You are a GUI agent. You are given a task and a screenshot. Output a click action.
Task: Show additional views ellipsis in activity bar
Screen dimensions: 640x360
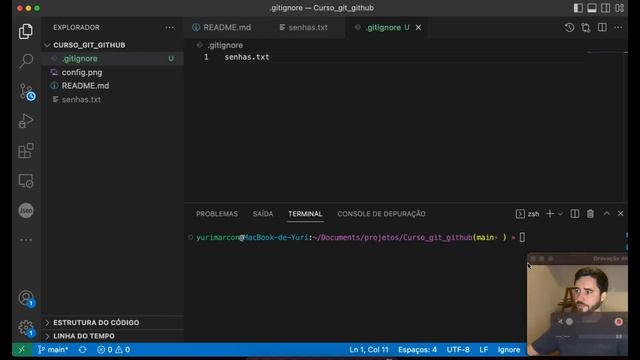click(26, 240)
